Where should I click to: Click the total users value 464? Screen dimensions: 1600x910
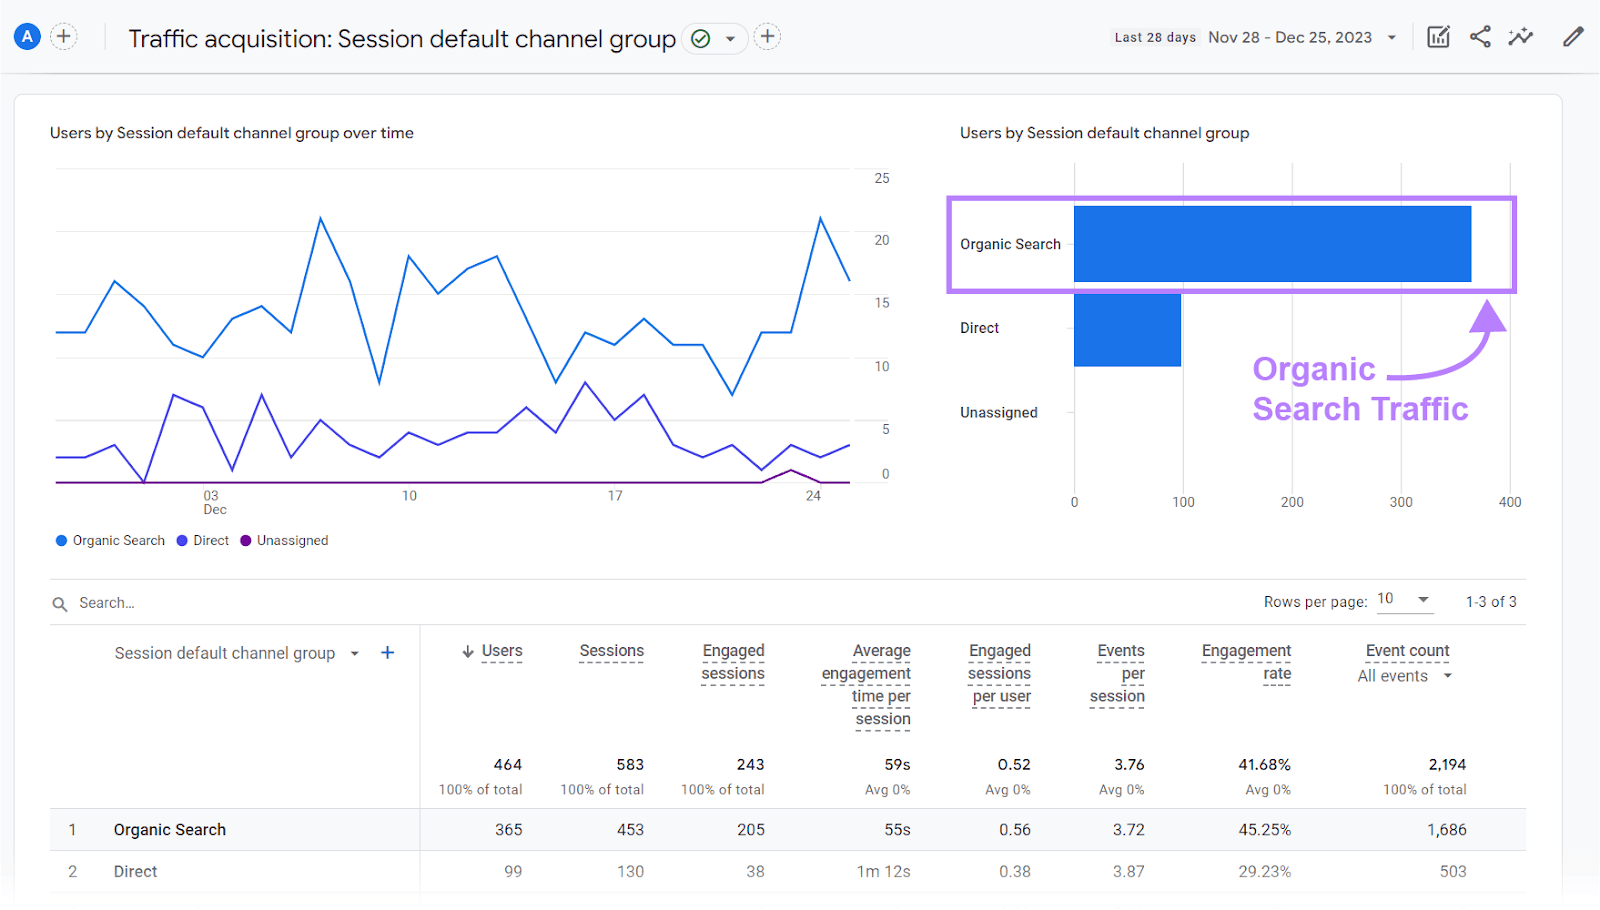[x=508, y=765]
